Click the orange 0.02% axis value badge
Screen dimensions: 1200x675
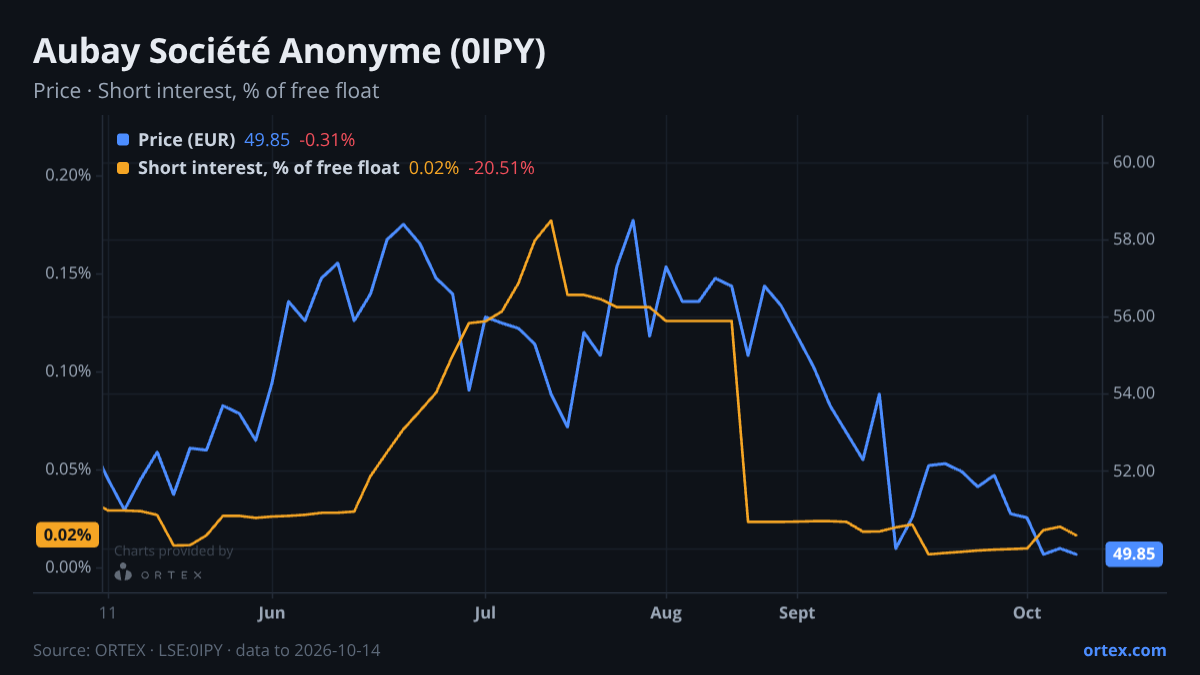(68, 535)
